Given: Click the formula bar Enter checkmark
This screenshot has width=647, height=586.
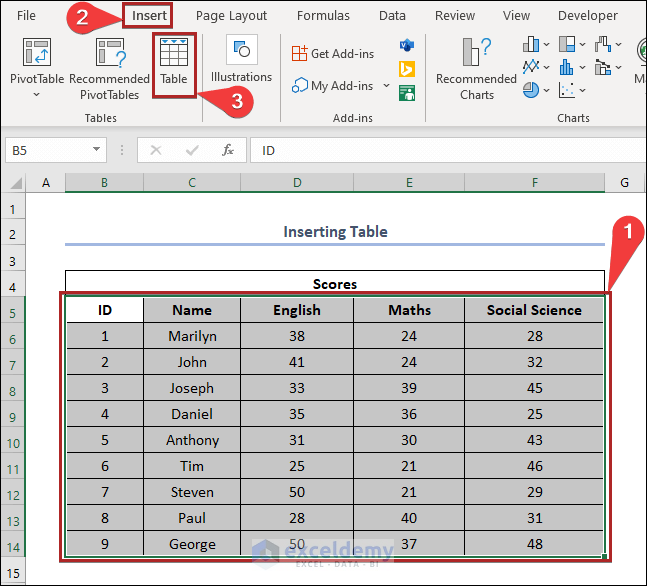Looking at the screenshot, I should (x=192, y=150).
